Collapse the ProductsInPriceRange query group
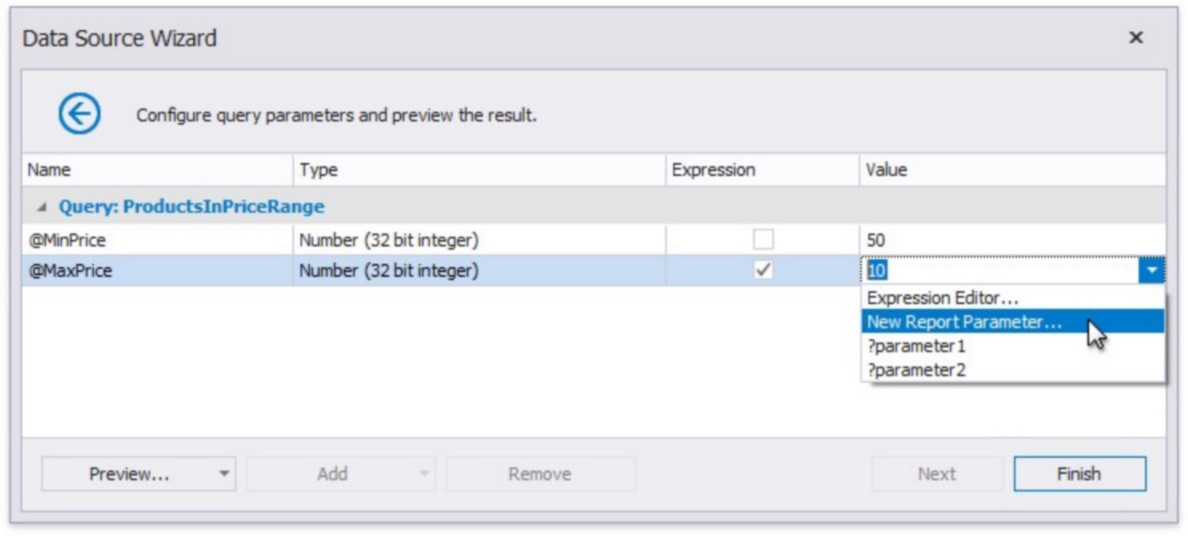This screenshot has width=1188, height=536. coord(42,207)
